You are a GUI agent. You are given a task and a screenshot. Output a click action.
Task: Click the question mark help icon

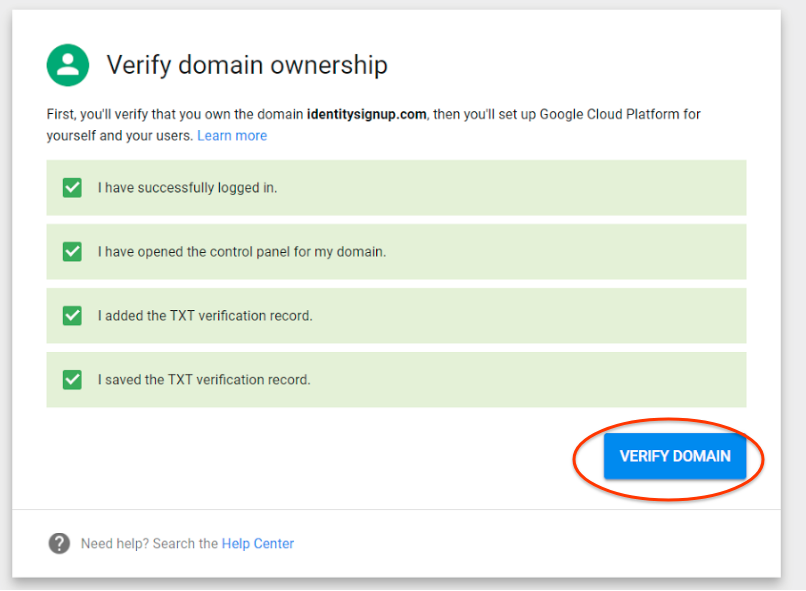pyautogui.click(x=59, y=543)
